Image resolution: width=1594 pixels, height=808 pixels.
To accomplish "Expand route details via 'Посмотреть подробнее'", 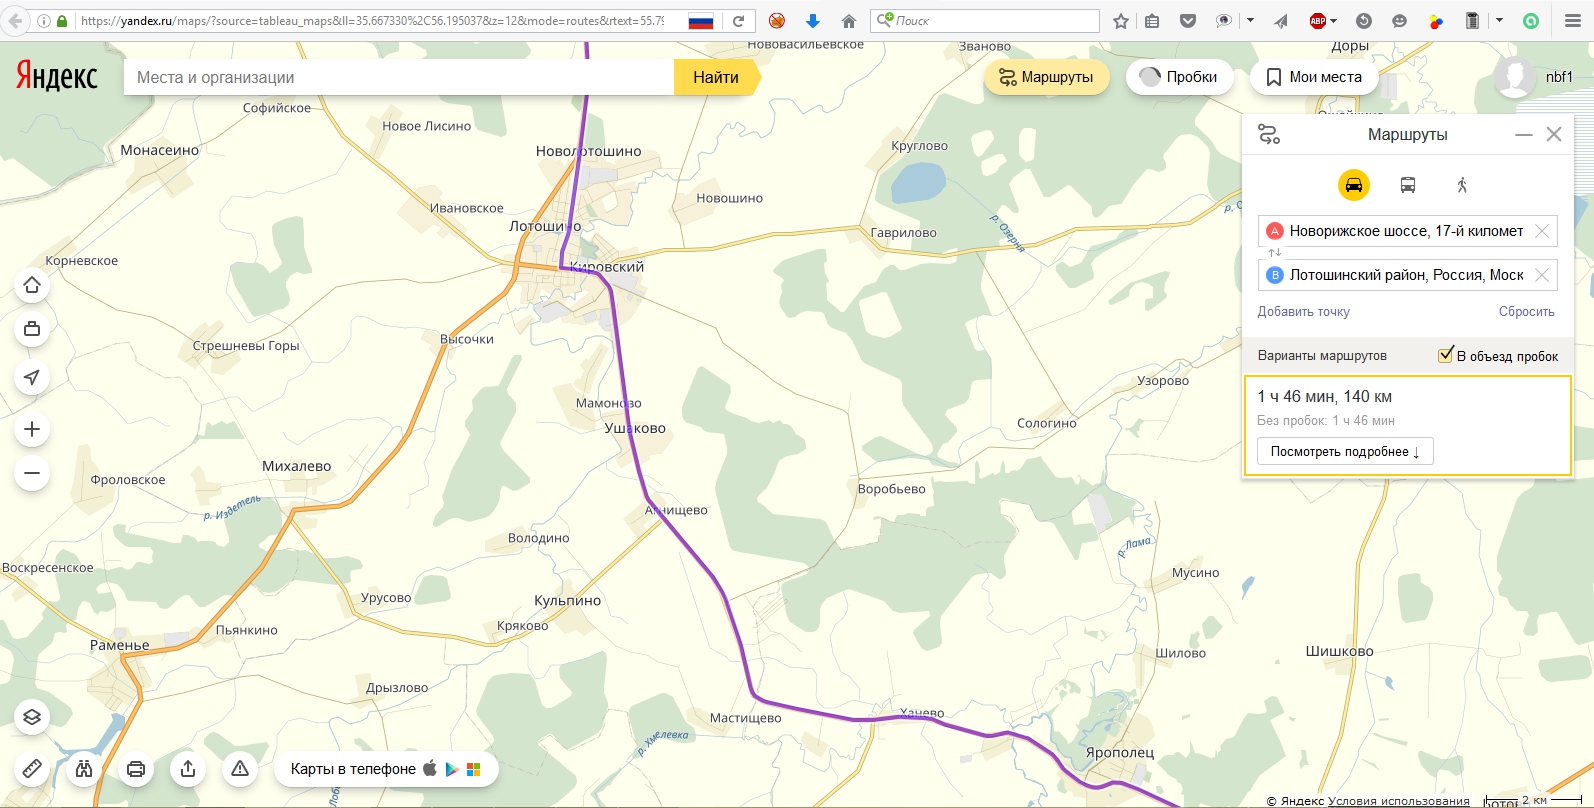I will pos(1344,451).
